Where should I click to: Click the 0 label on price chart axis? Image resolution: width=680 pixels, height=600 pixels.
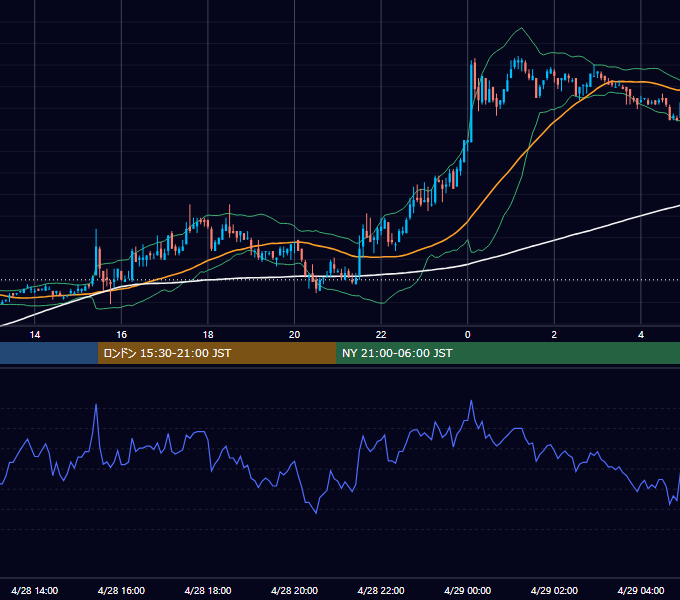pos(468,335)
